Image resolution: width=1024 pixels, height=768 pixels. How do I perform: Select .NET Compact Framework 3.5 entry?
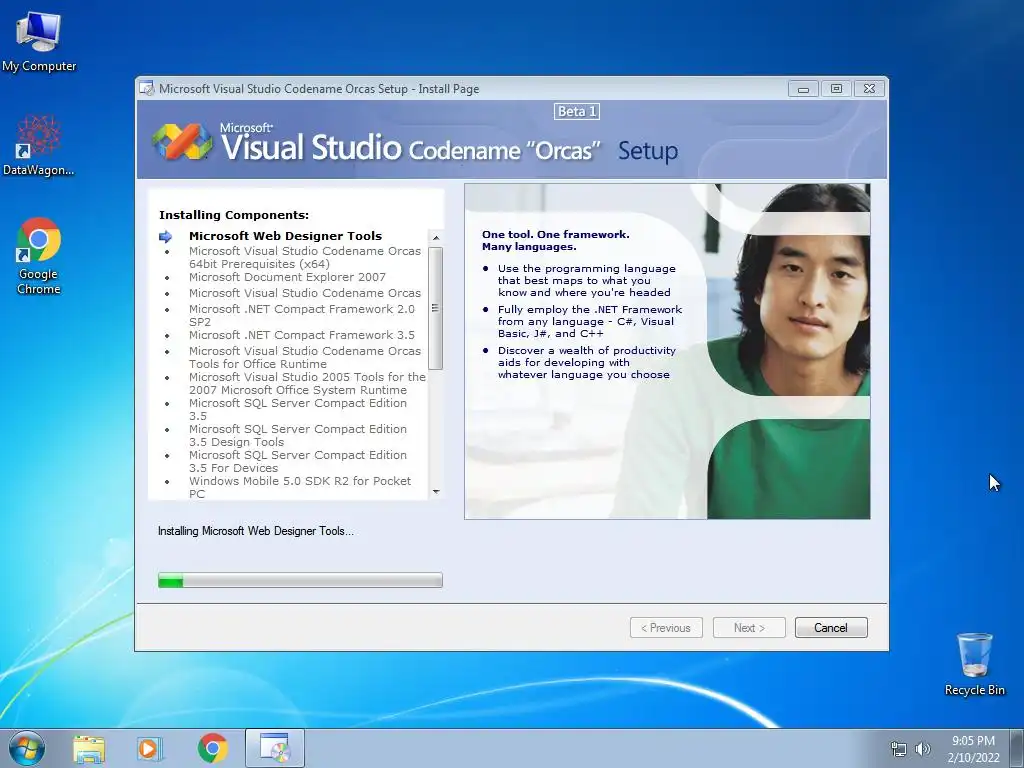click(x=302, y=335)
